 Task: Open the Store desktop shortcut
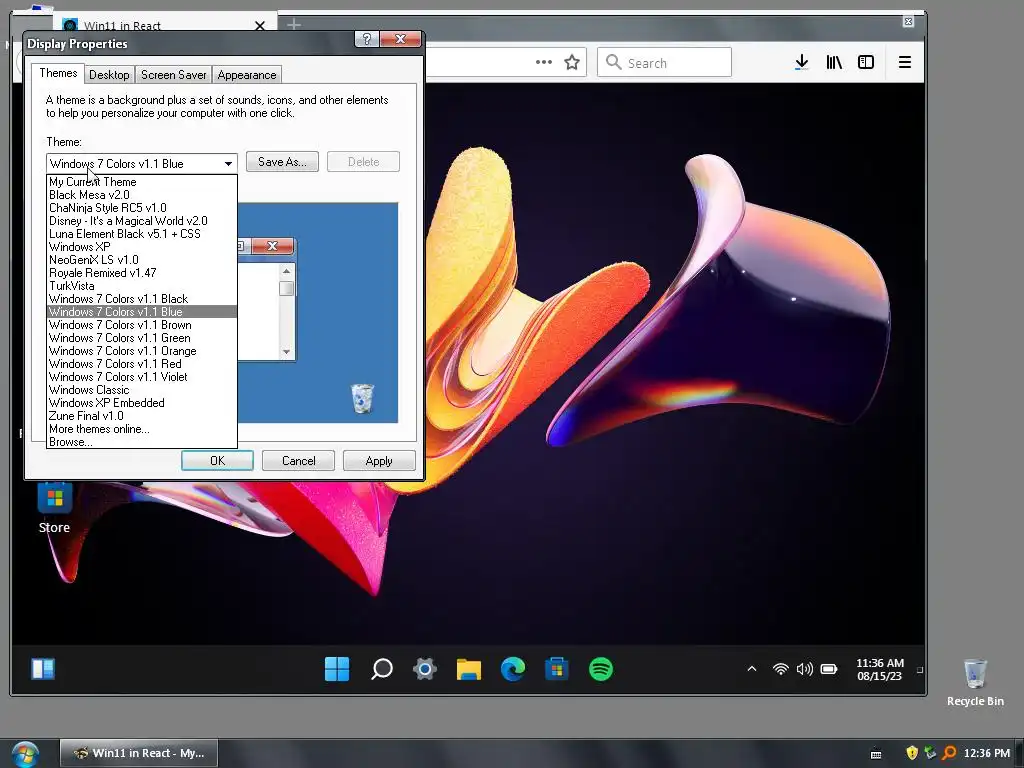click(55, 508)
